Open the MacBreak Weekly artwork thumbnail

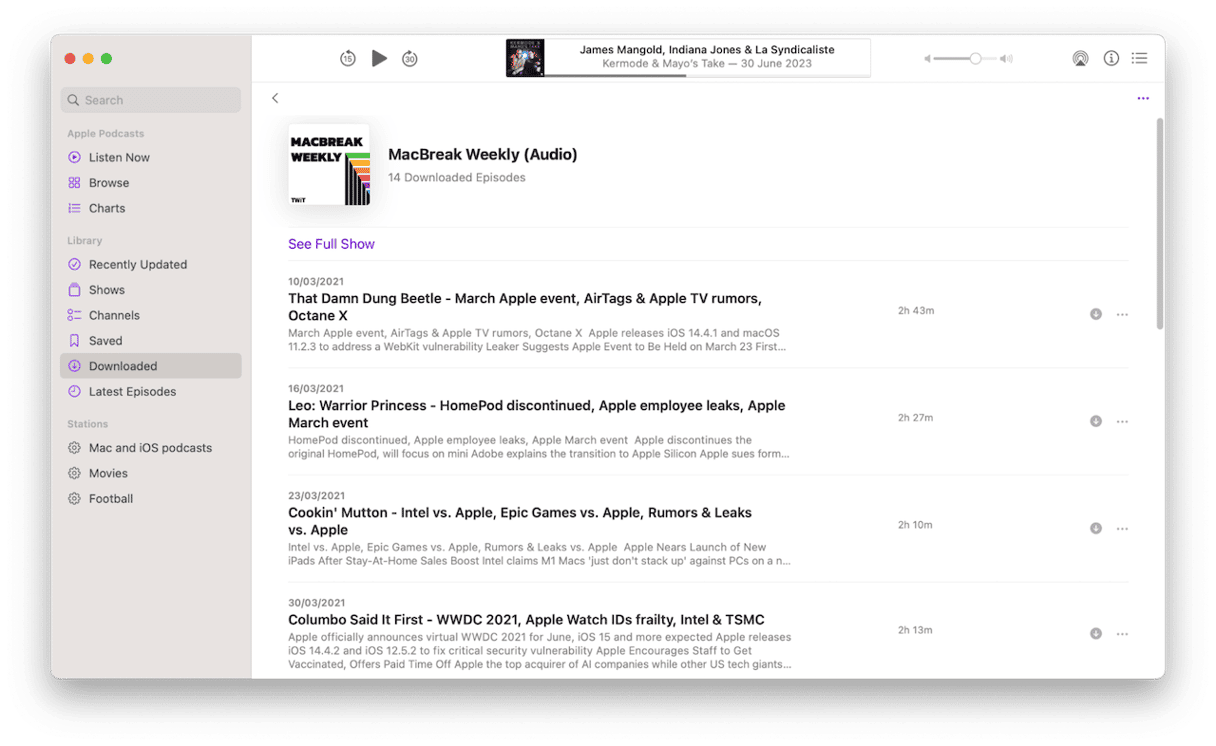click(329, 165)
